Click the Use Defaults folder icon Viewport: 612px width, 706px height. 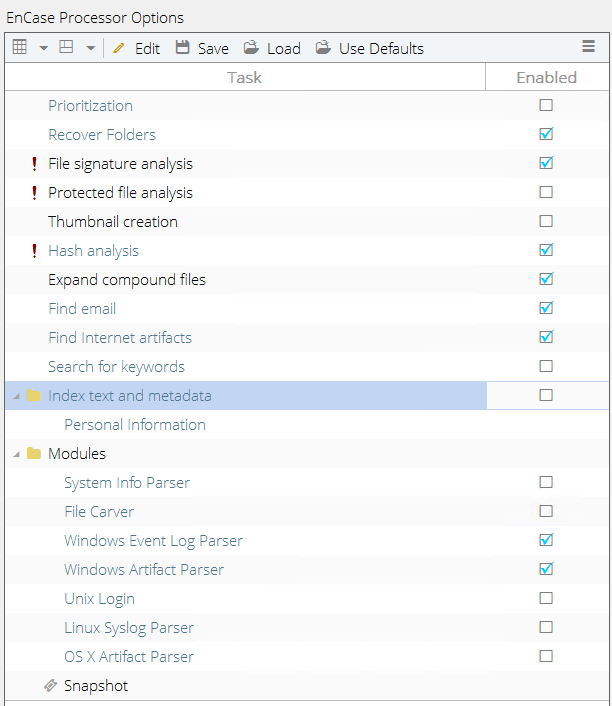[x=323, y=47]
